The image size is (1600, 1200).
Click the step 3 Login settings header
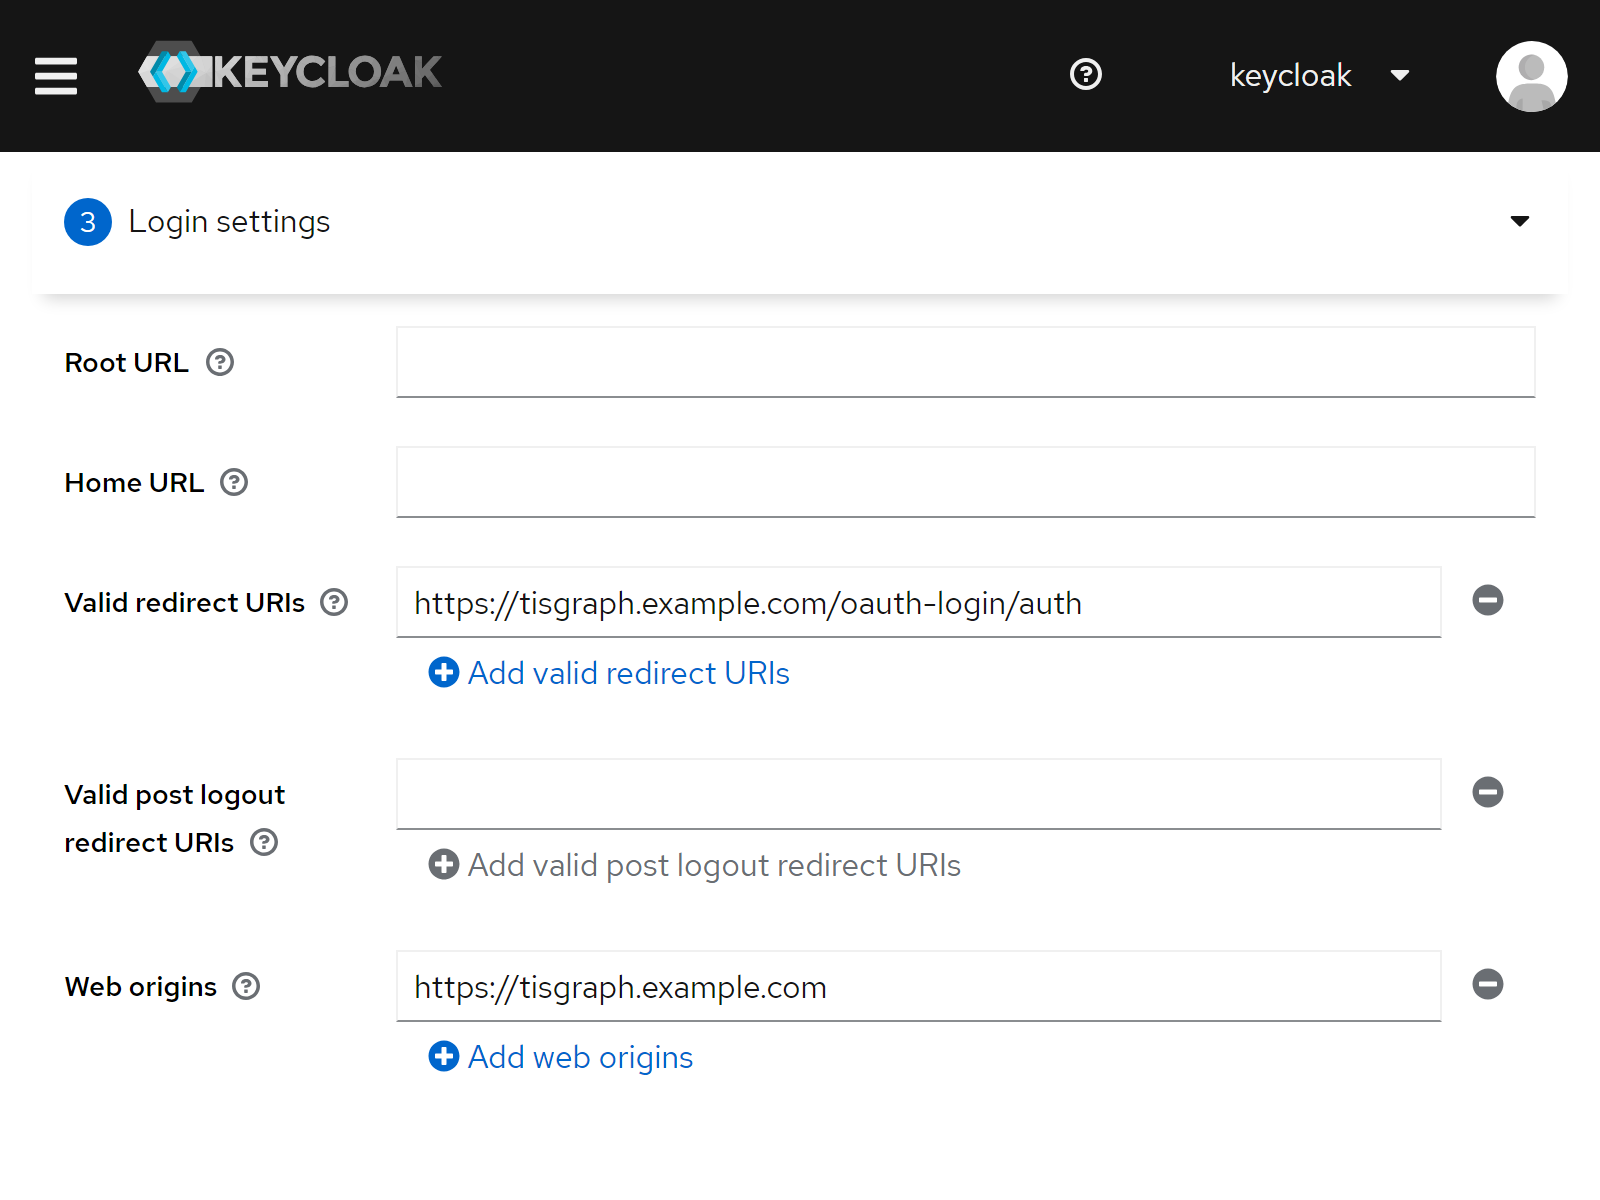click(x=230, y=221)
